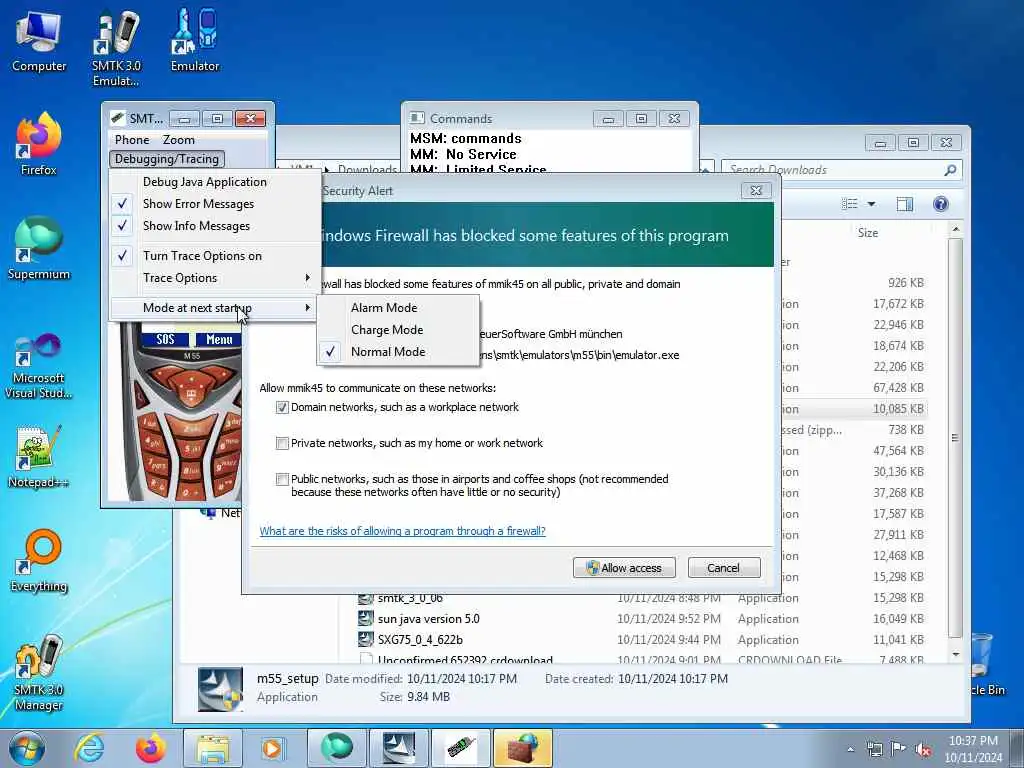This screenshot has width=1024, height=768.
Task: Switch to Supermium in the taskbar
Action: 336,748
